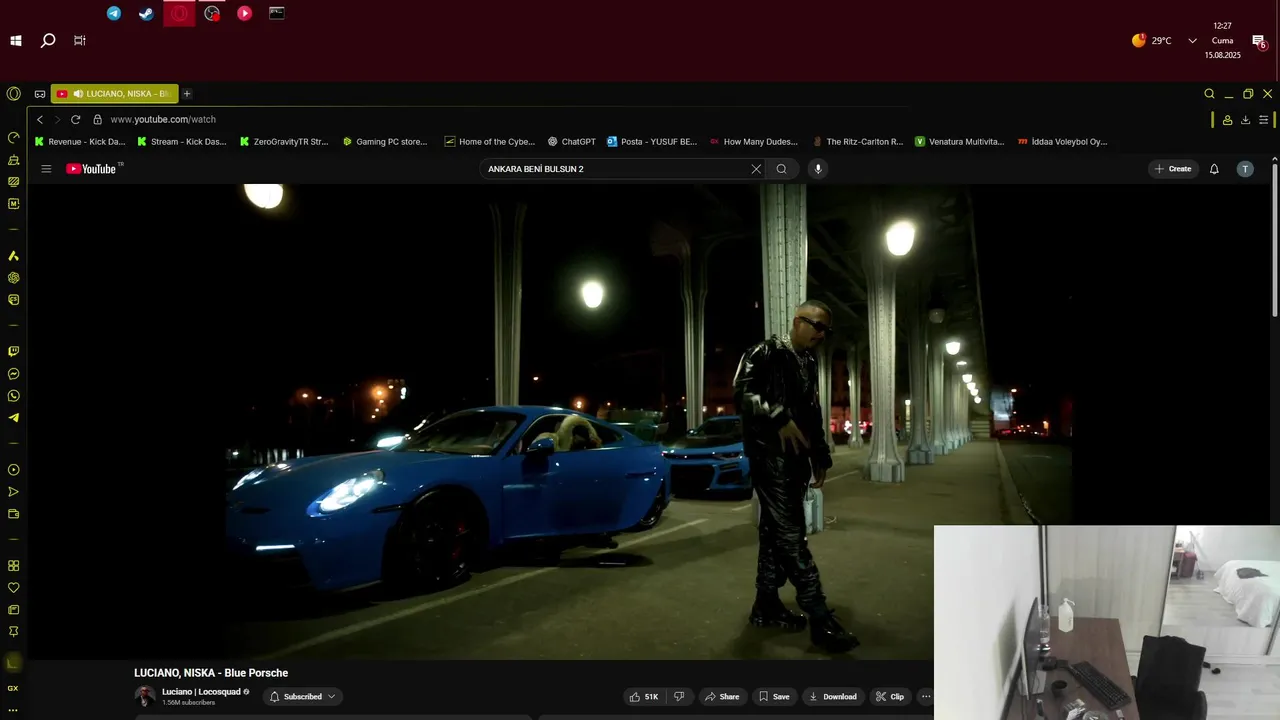The width and height of the screenshot is (1280, 720).
Task: Open the four-squares grid icon in sidebar
Action: (x=13, y=566)
